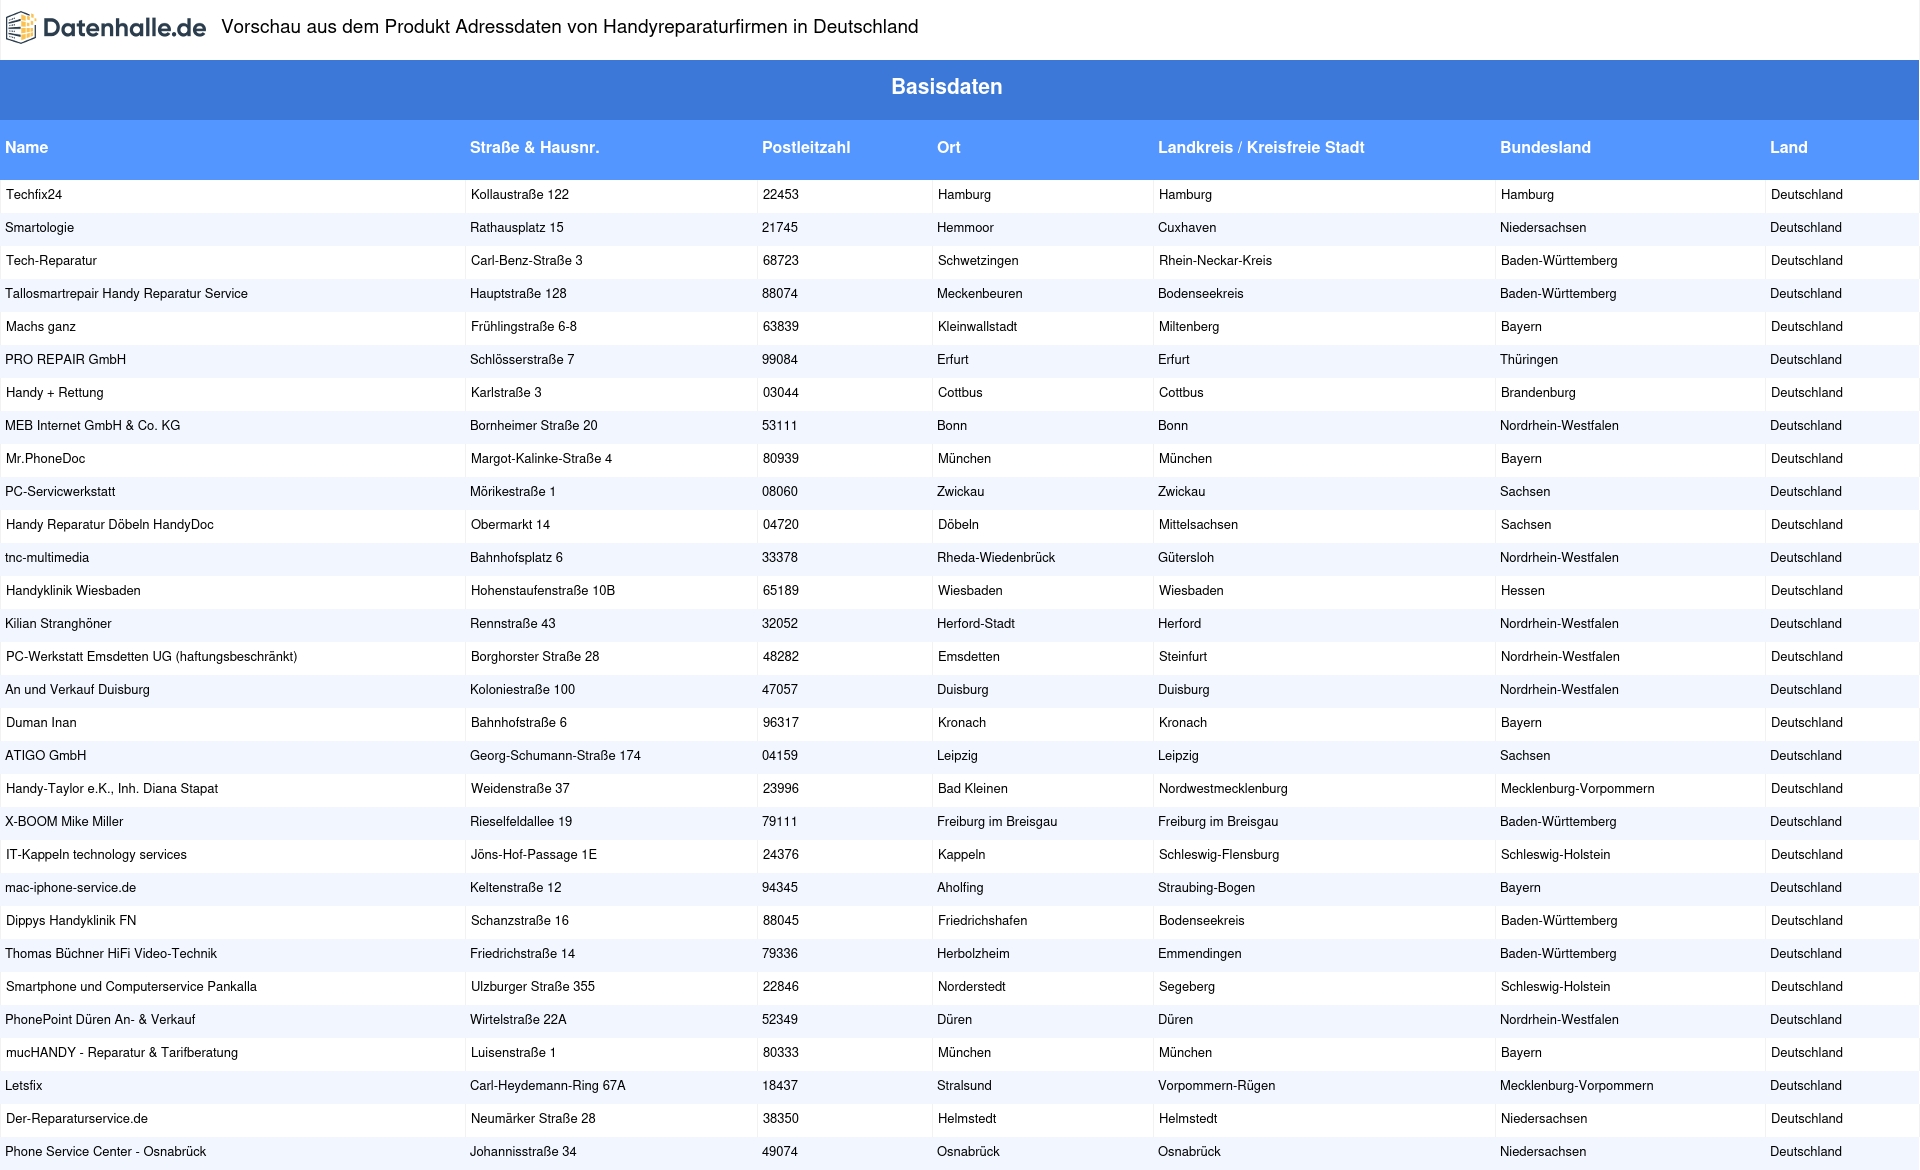Click Dippys Handyklinik FN cell
Image resolution: width=1920 pixels, height=1170 pixels.
point(71,921)
